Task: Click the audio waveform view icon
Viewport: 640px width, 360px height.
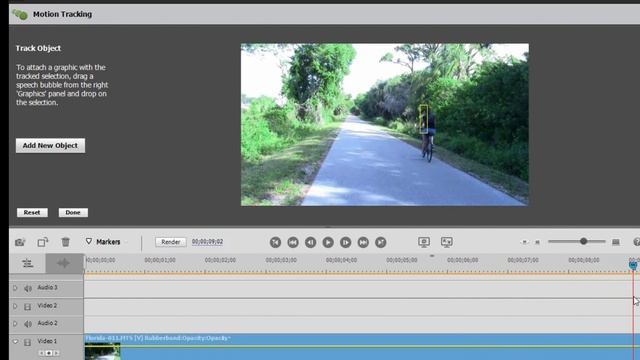Action: point(64,264)
